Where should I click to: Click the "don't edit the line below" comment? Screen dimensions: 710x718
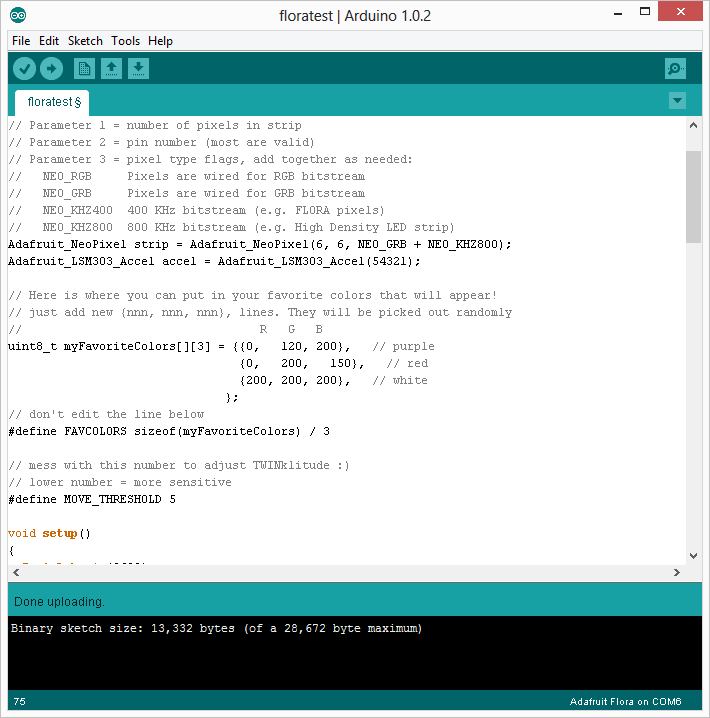click(106, 414)
